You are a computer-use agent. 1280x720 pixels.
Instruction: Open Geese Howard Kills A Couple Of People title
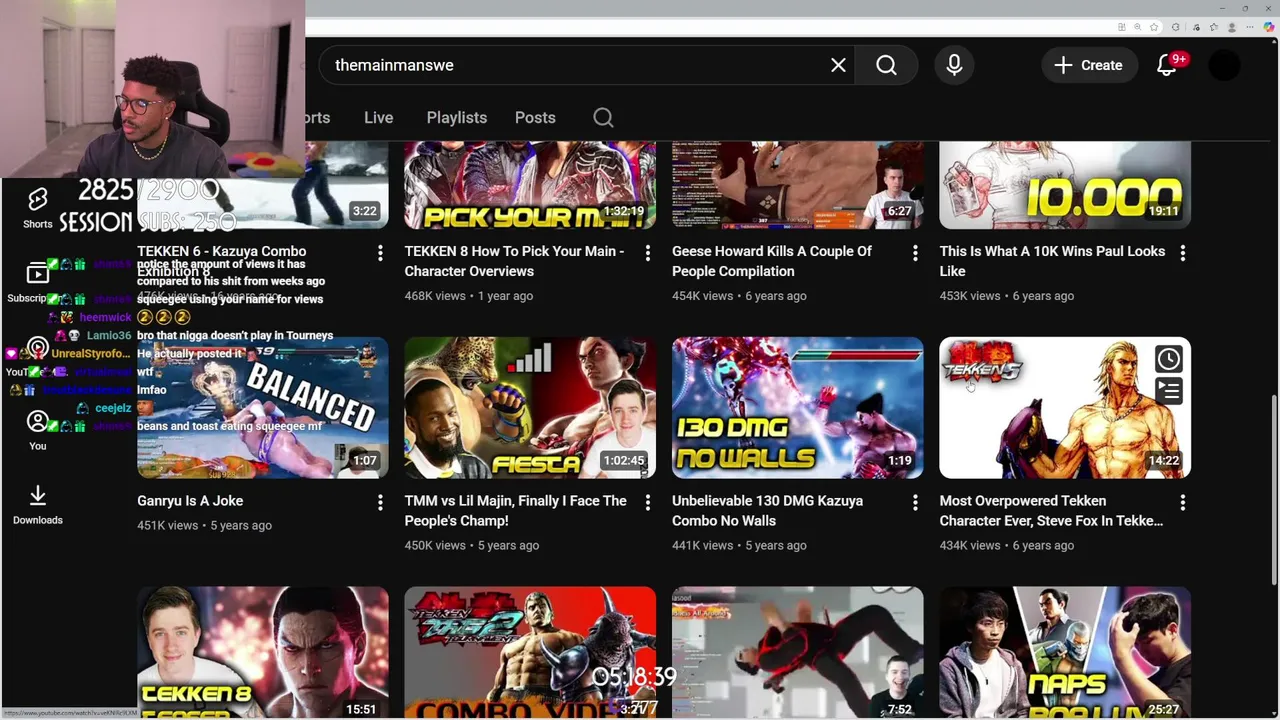[772, 261]
